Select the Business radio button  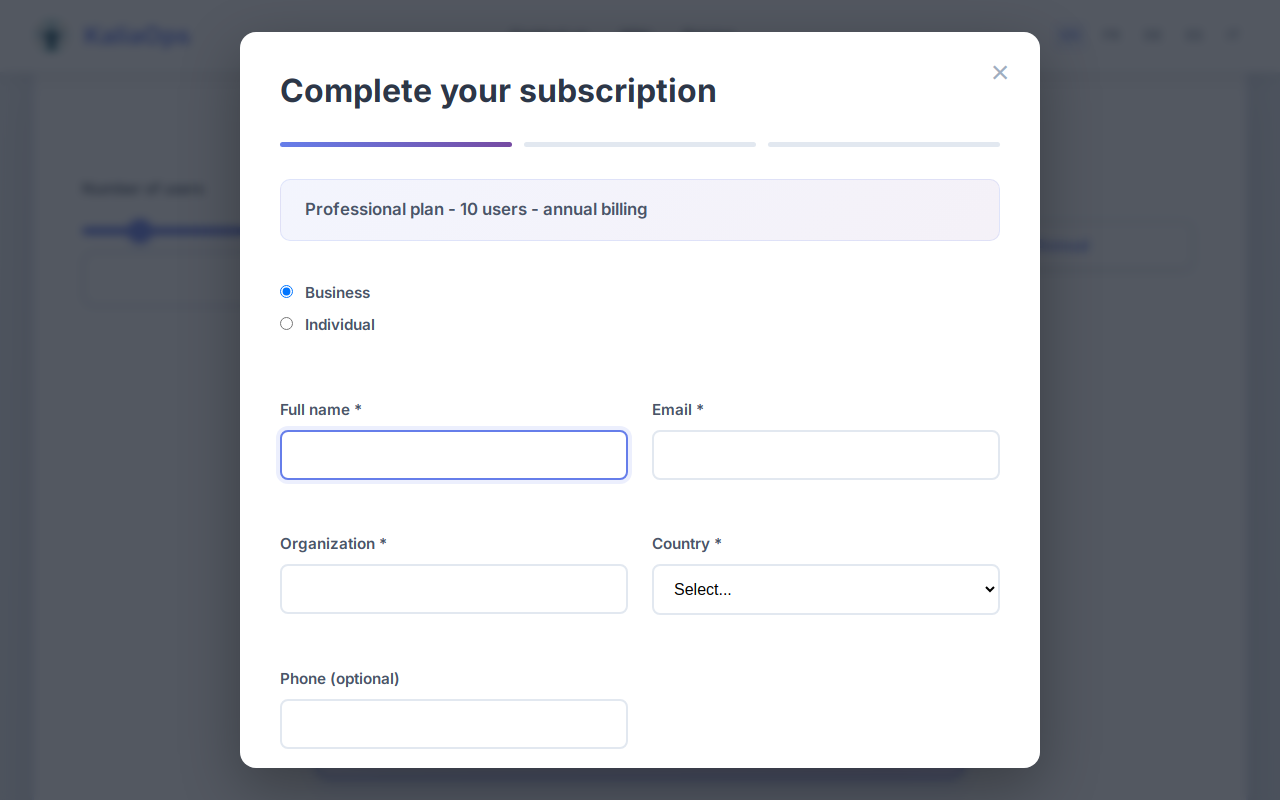tap(286, 291)
